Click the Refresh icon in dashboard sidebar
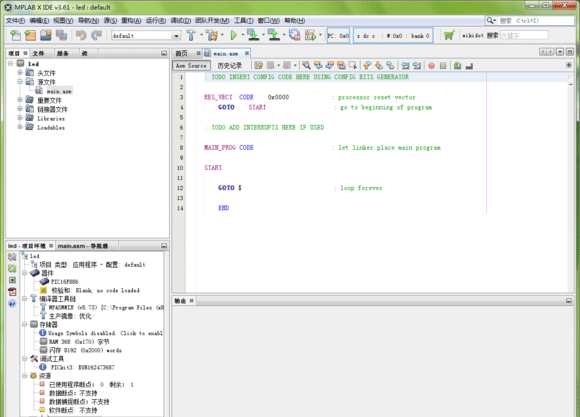The height and width of the screenshot is (417, 580). point(12,268)
